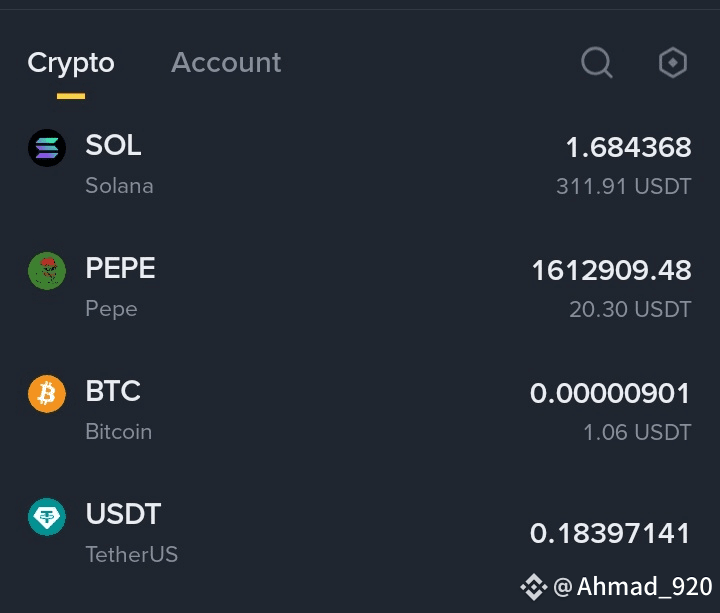Screen dimensions: 720x613
Task: Click the USDT balance 0.18397141
Action: (x=610, y=534)
